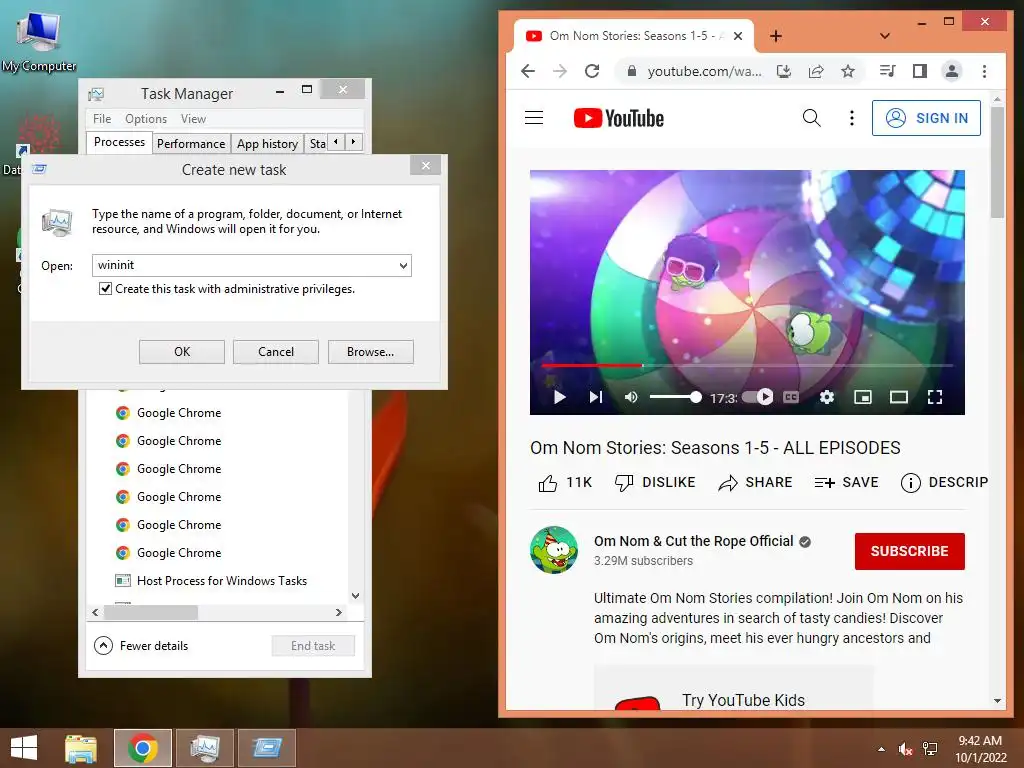Switch to the App history tab

pos(267,144)
